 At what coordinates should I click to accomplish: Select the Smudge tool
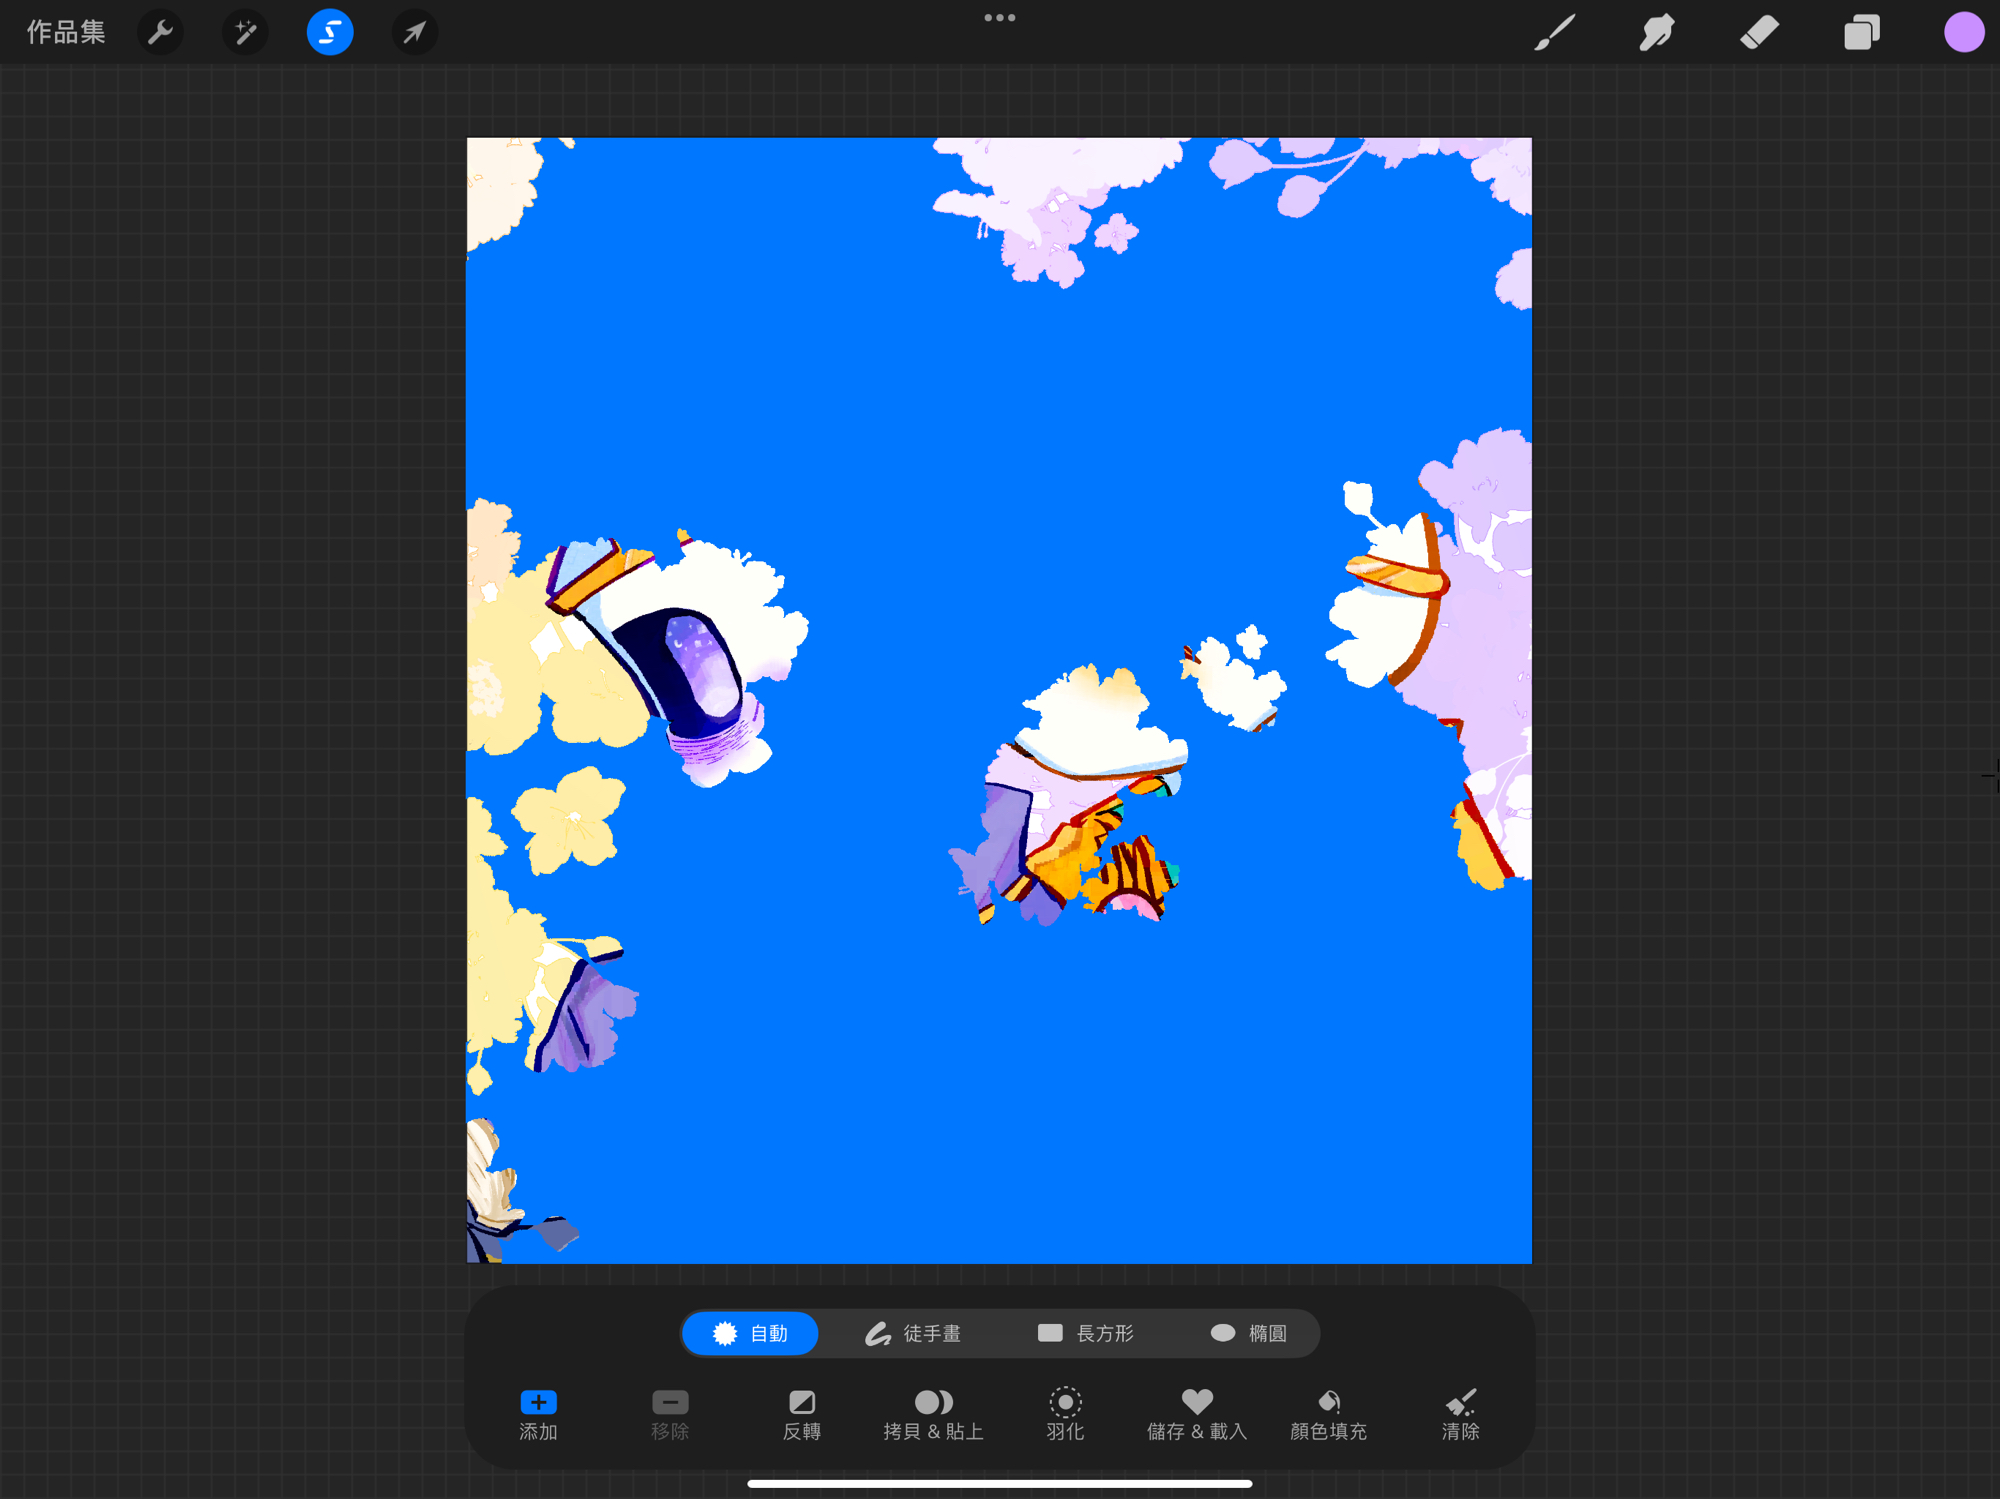[1657, 33]
